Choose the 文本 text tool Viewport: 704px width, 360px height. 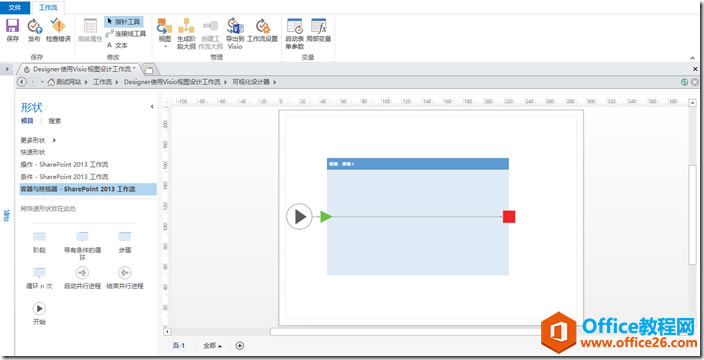(x=117, y=45)
